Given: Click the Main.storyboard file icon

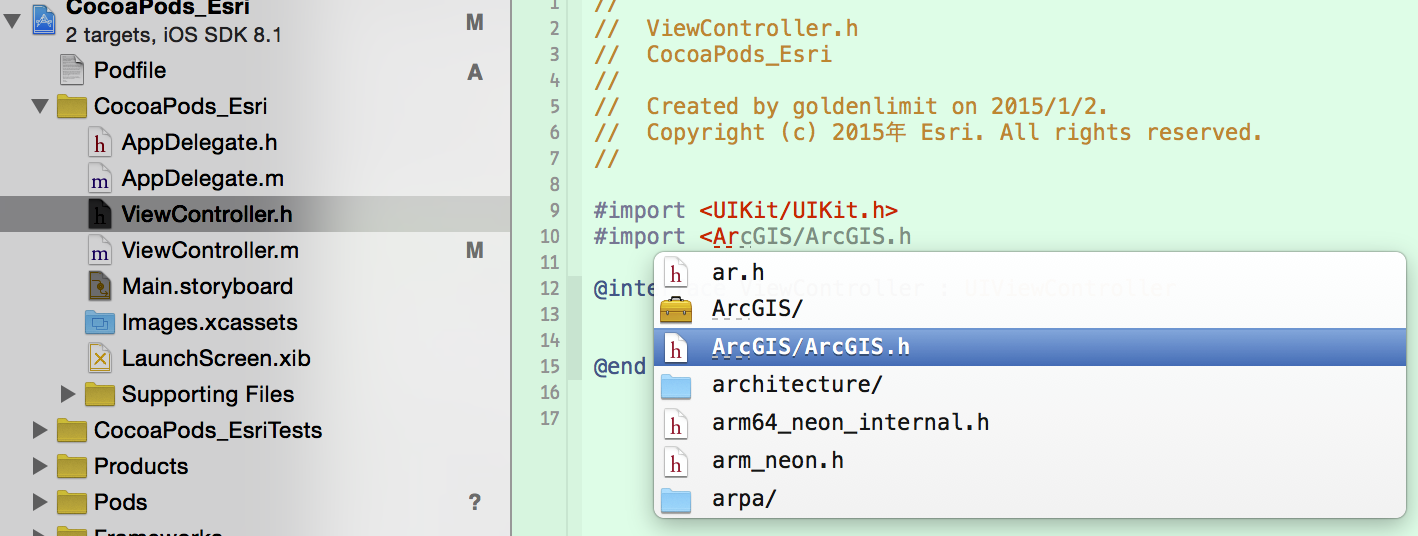Looking at the screenshot, I should (x=100, y=287).
